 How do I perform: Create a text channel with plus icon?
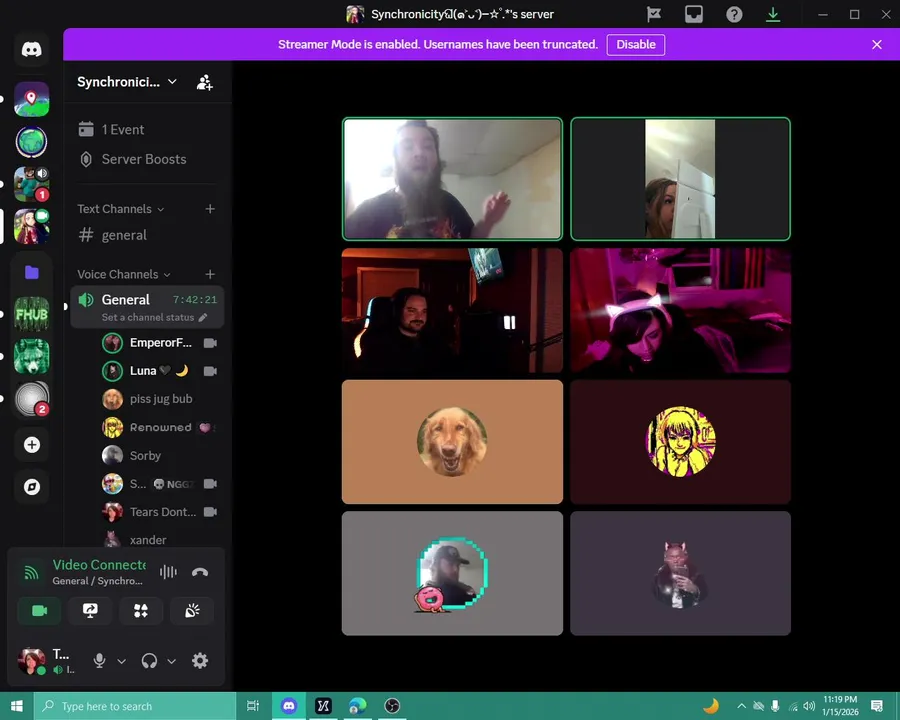click(210, 209)
